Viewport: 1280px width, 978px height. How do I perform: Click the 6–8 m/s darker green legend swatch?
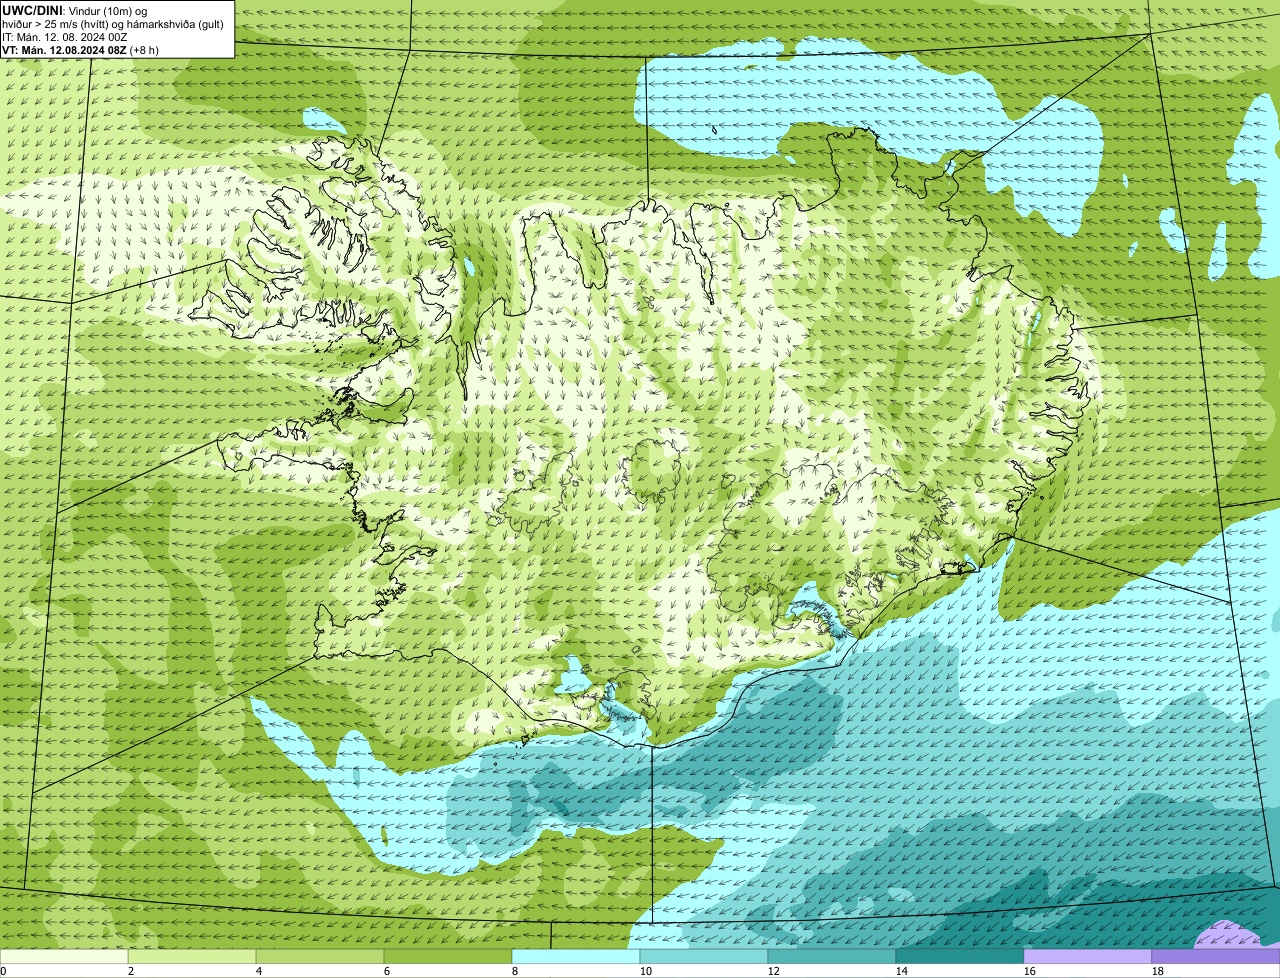pyautogui.click(x=448, y=956)
